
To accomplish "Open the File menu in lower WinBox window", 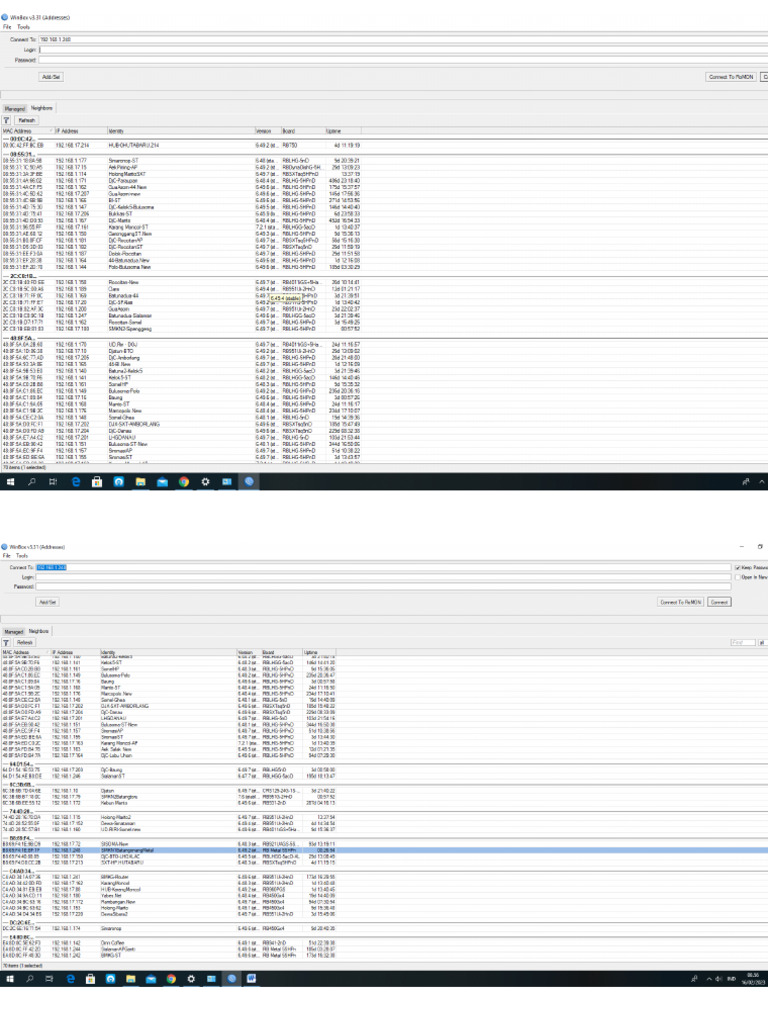I will tap(7, 556).
